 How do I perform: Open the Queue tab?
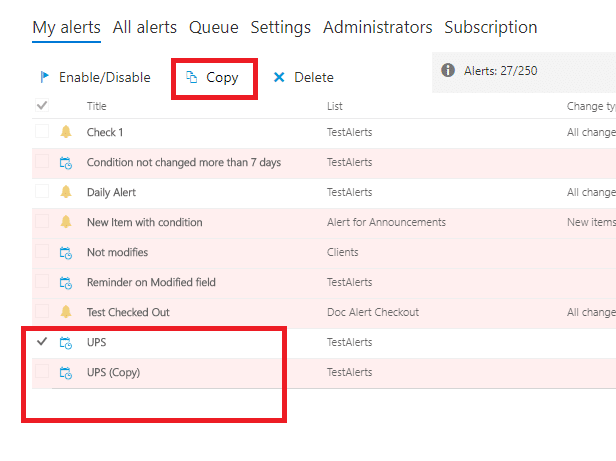click(x=214, y=27)
